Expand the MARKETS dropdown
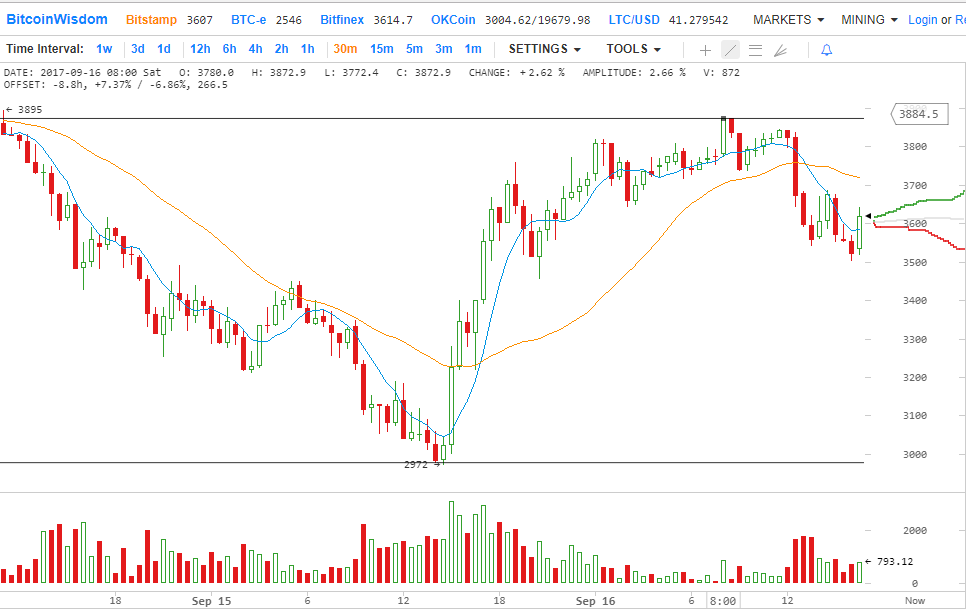Image resolution: width=966 pixels, height=614 pixels. [x=788, y=20]
